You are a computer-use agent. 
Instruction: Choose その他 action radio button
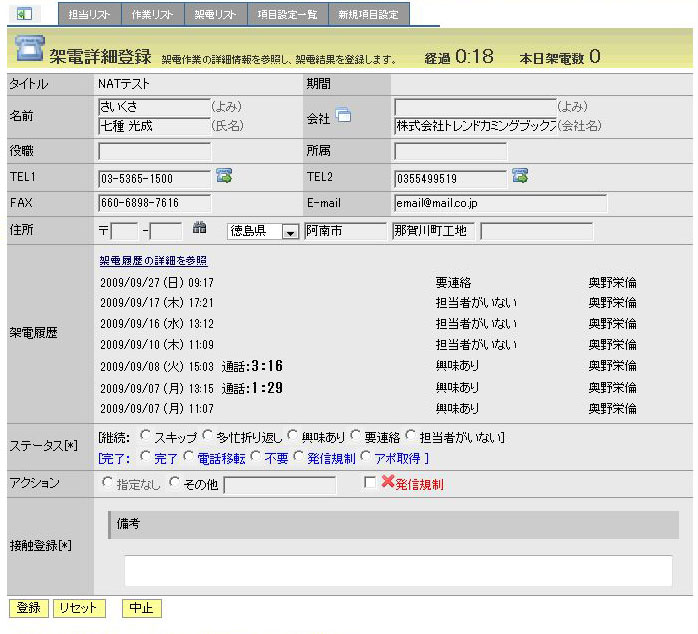(x=174, y=482)
